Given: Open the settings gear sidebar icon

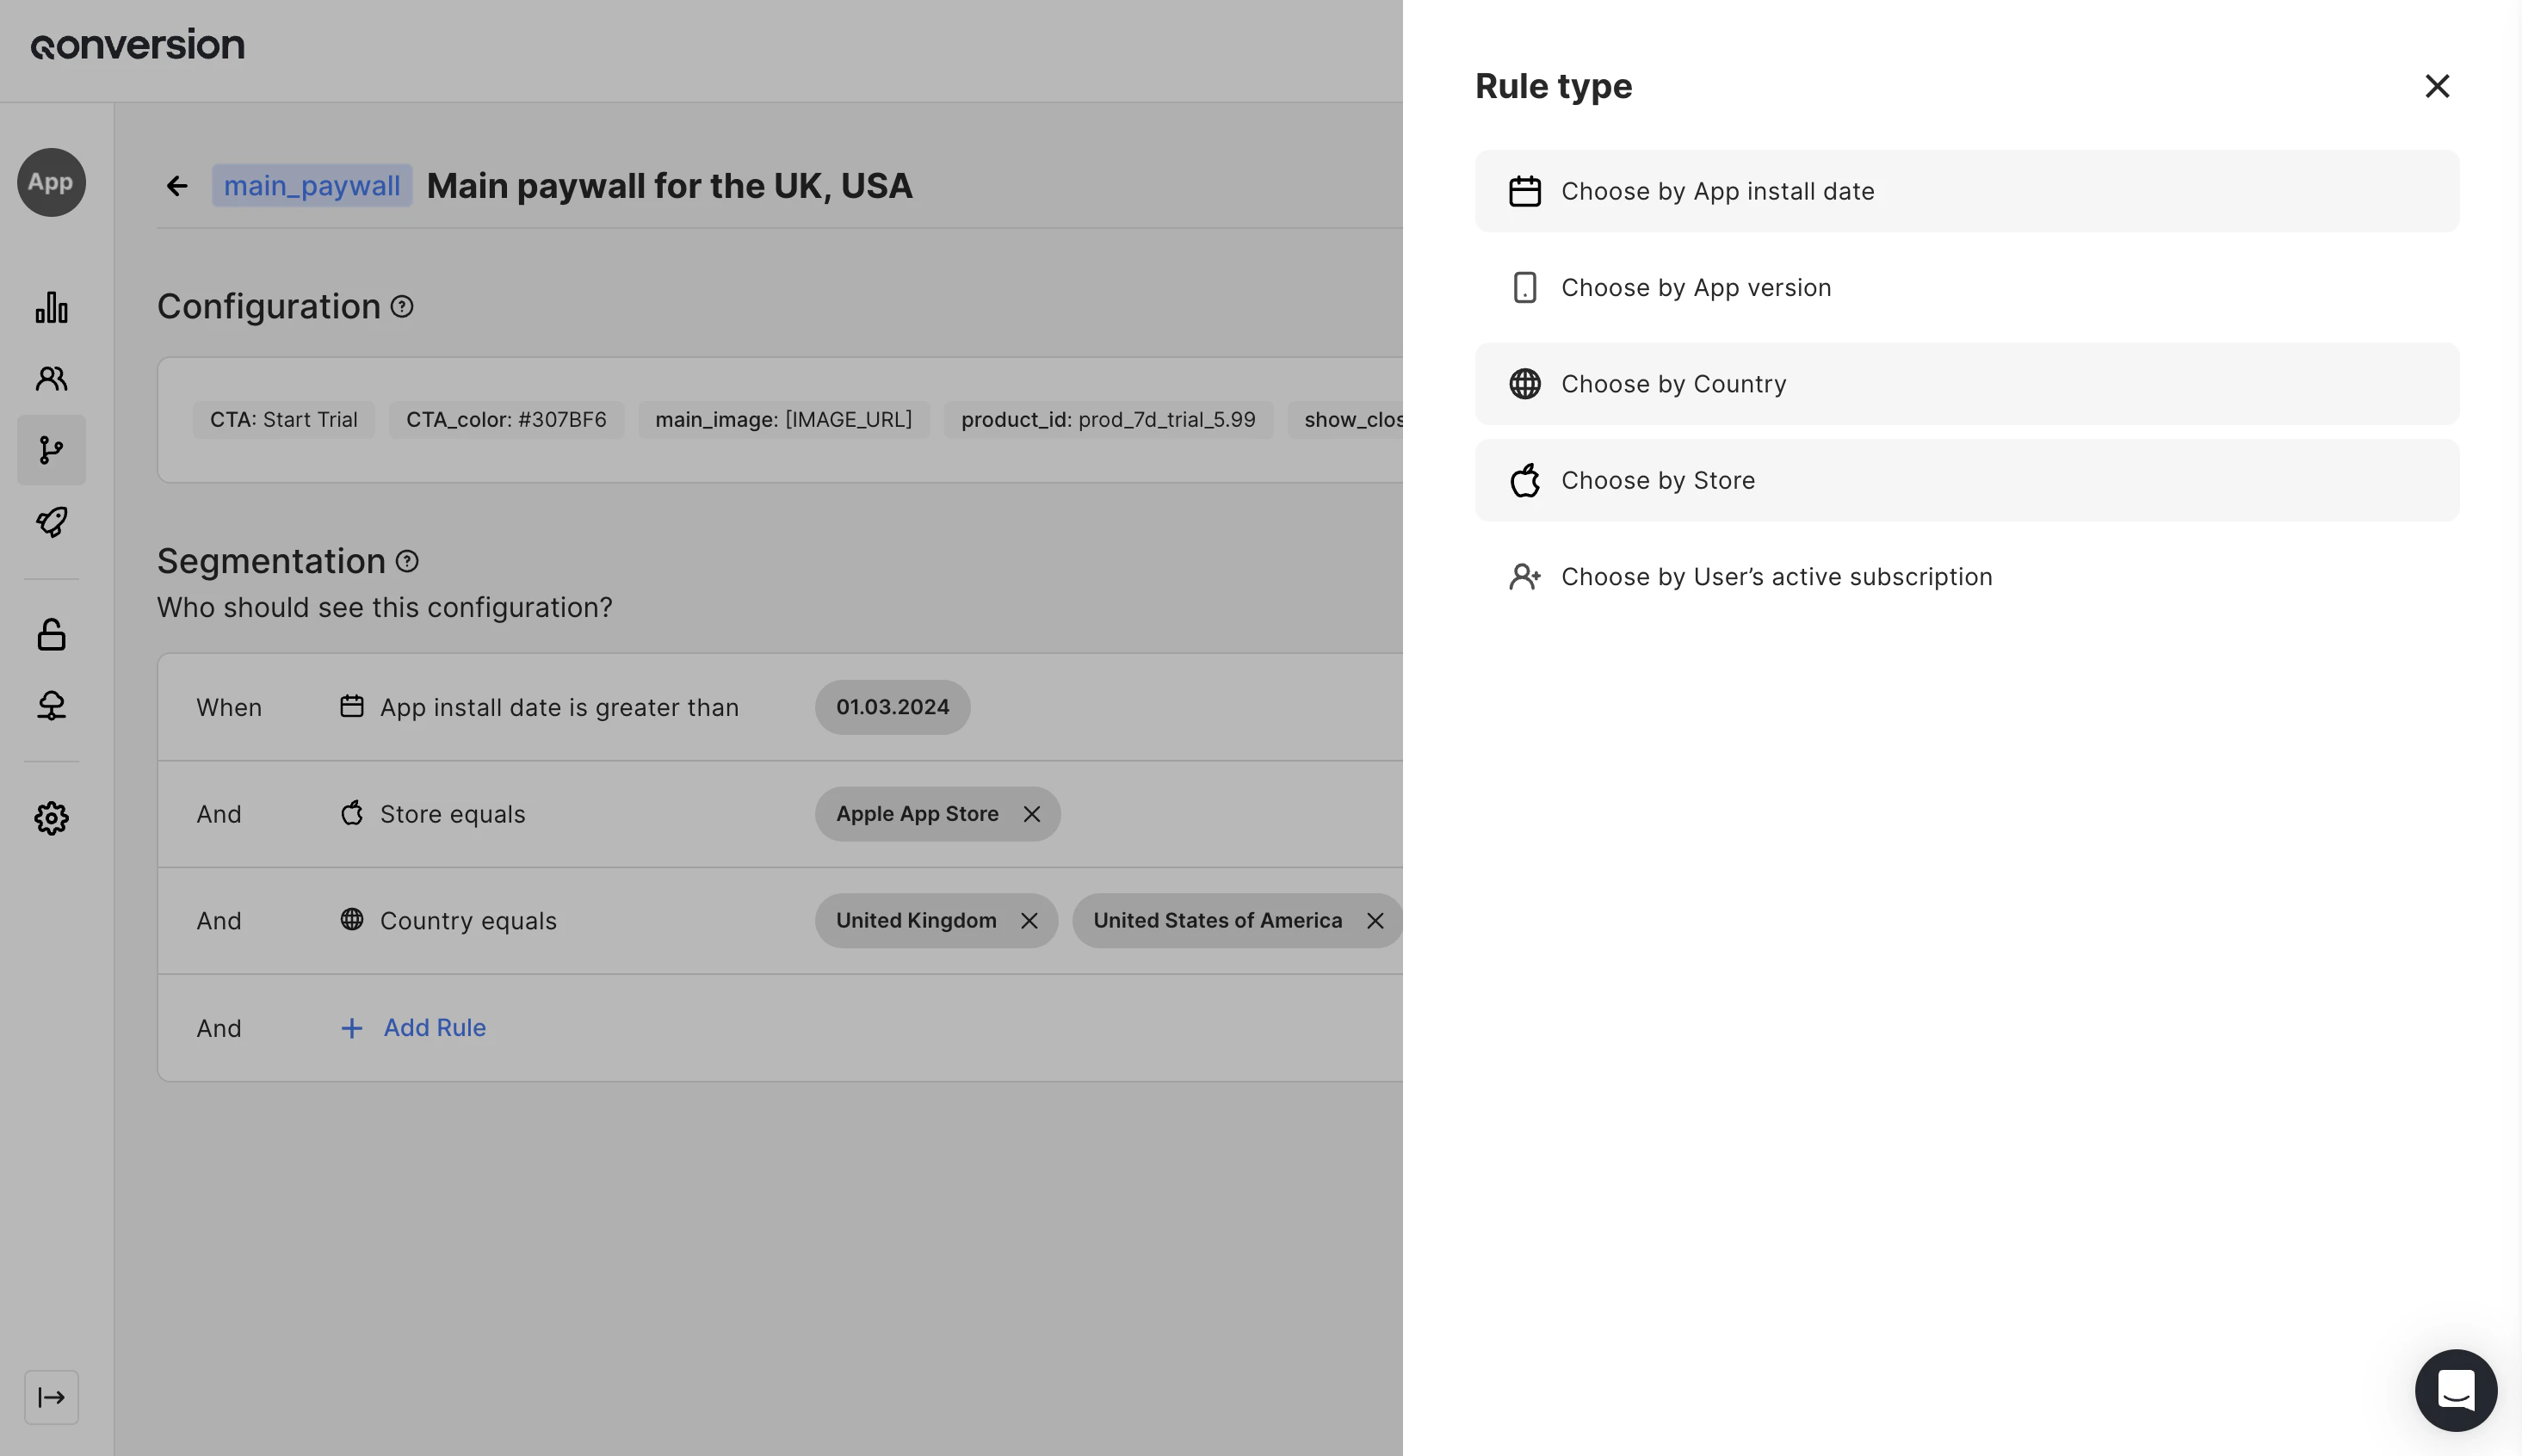Looking at the screenshot, I should tap(51, 818).
